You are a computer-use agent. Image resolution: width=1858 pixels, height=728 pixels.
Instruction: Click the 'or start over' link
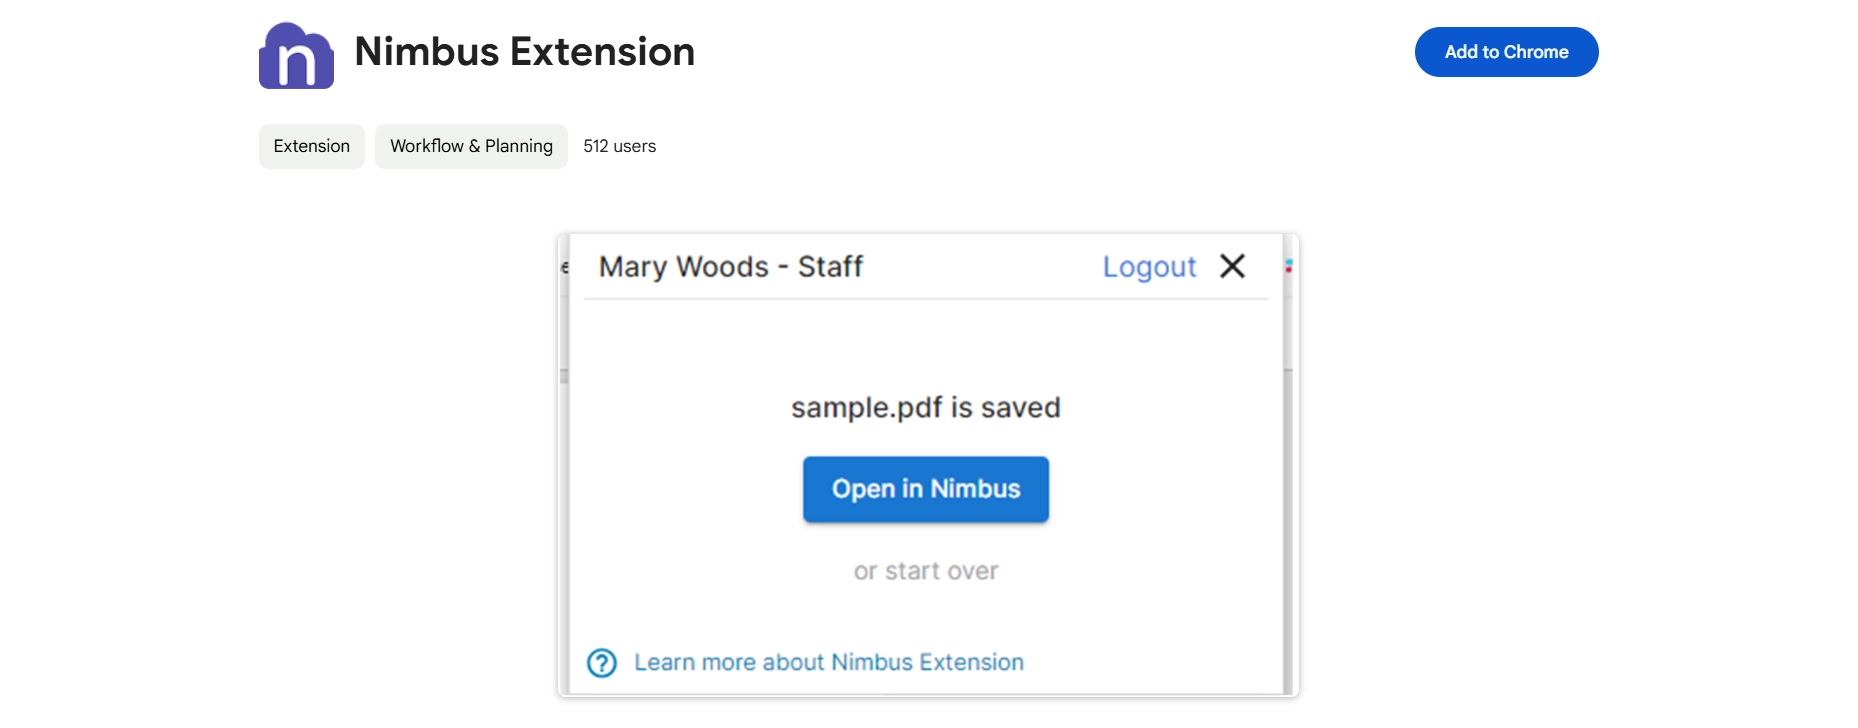point(926,571)
